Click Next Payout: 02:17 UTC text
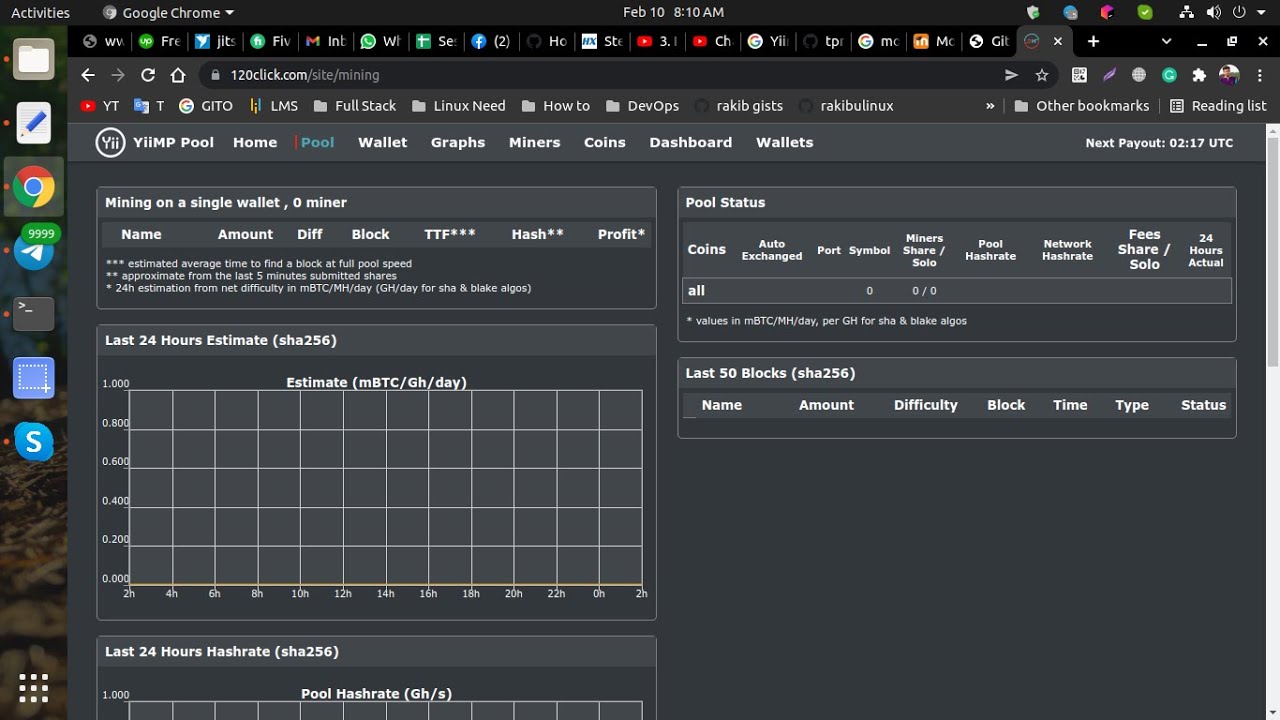Viewport: 1280px width, 720px height. [1159, 143]
